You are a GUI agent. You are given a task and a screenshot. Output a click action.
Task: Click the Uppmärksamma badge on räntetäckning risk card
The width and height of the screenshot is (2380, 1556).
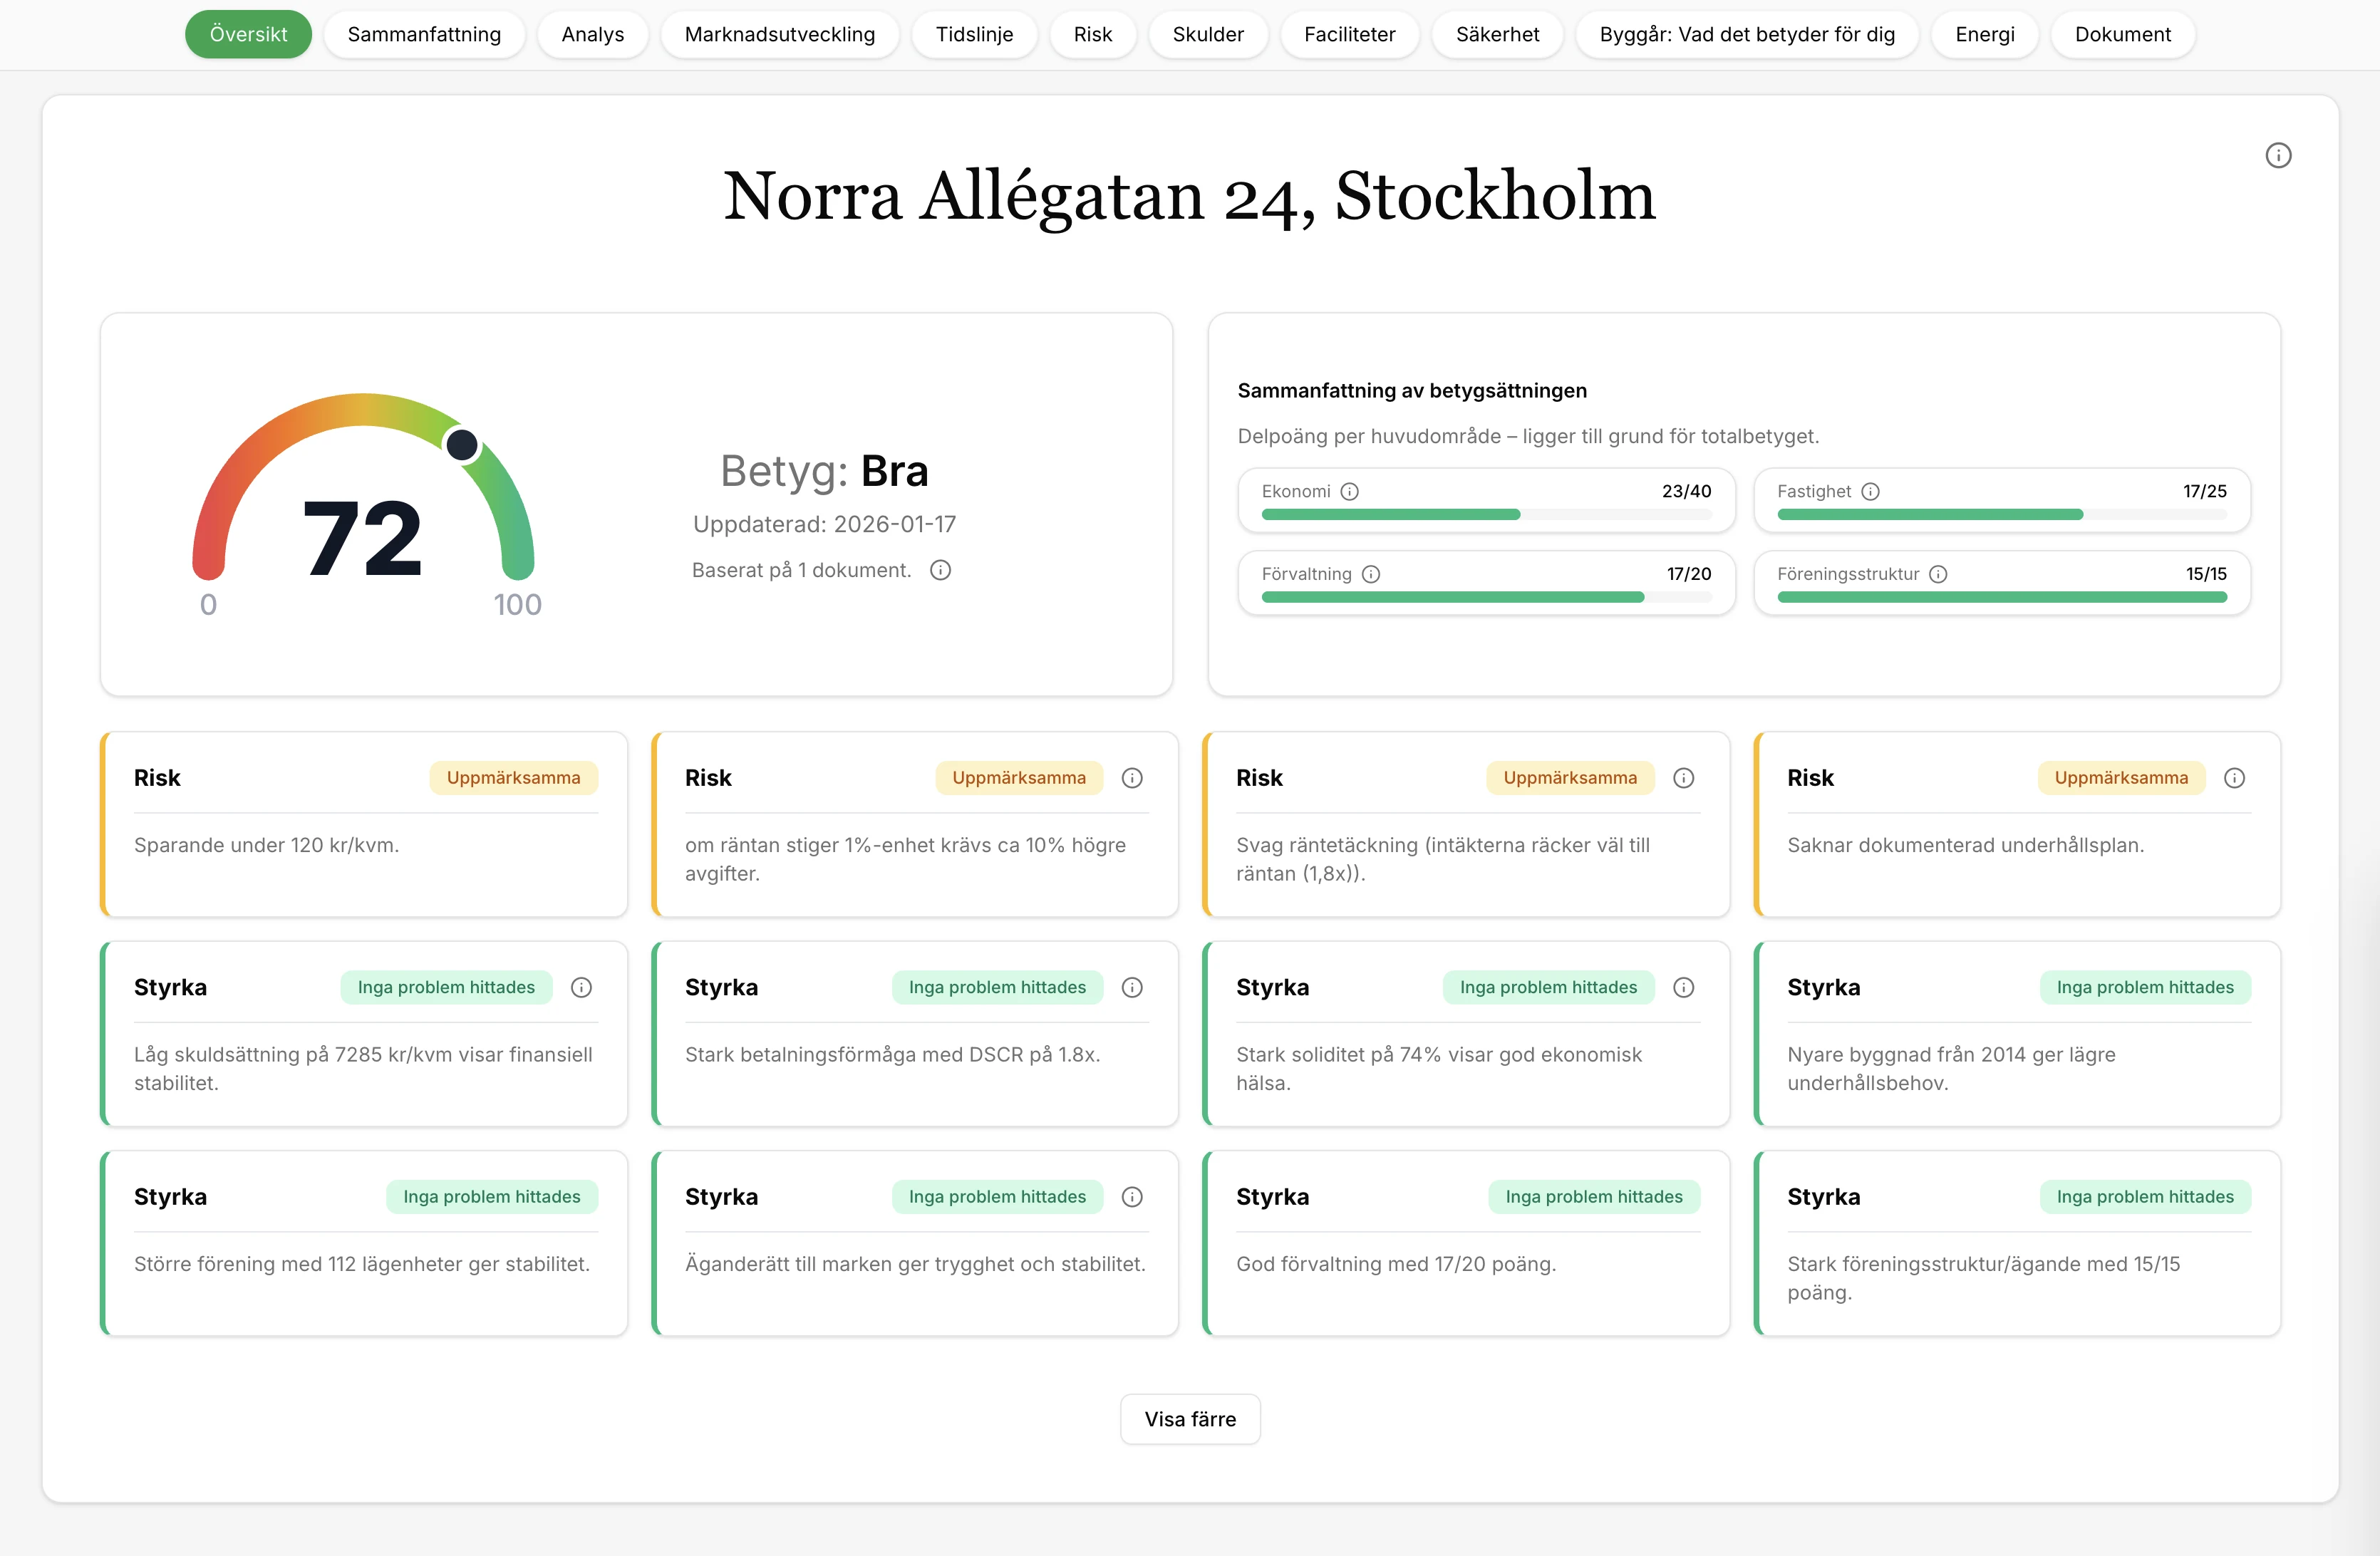[x=1570, y=777]
